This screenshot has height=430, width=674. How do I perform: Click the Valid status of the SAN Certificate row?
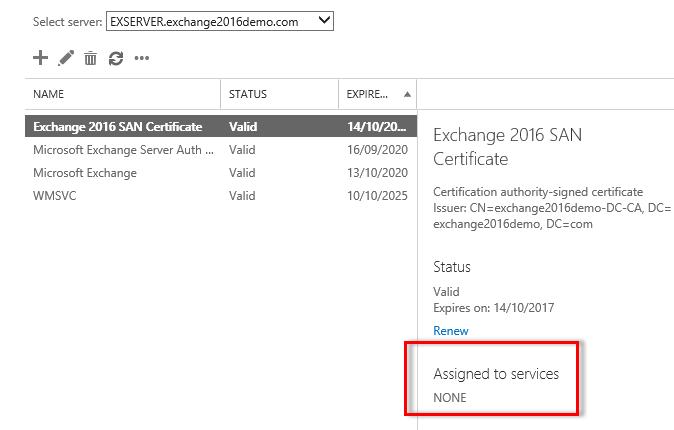point(243,126)
